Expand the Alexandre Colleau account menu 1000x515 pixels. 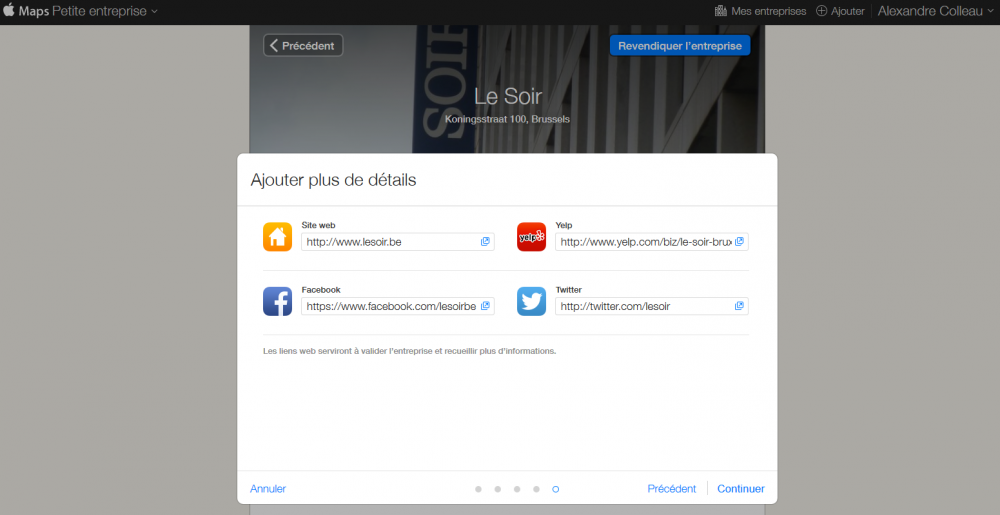935,11
